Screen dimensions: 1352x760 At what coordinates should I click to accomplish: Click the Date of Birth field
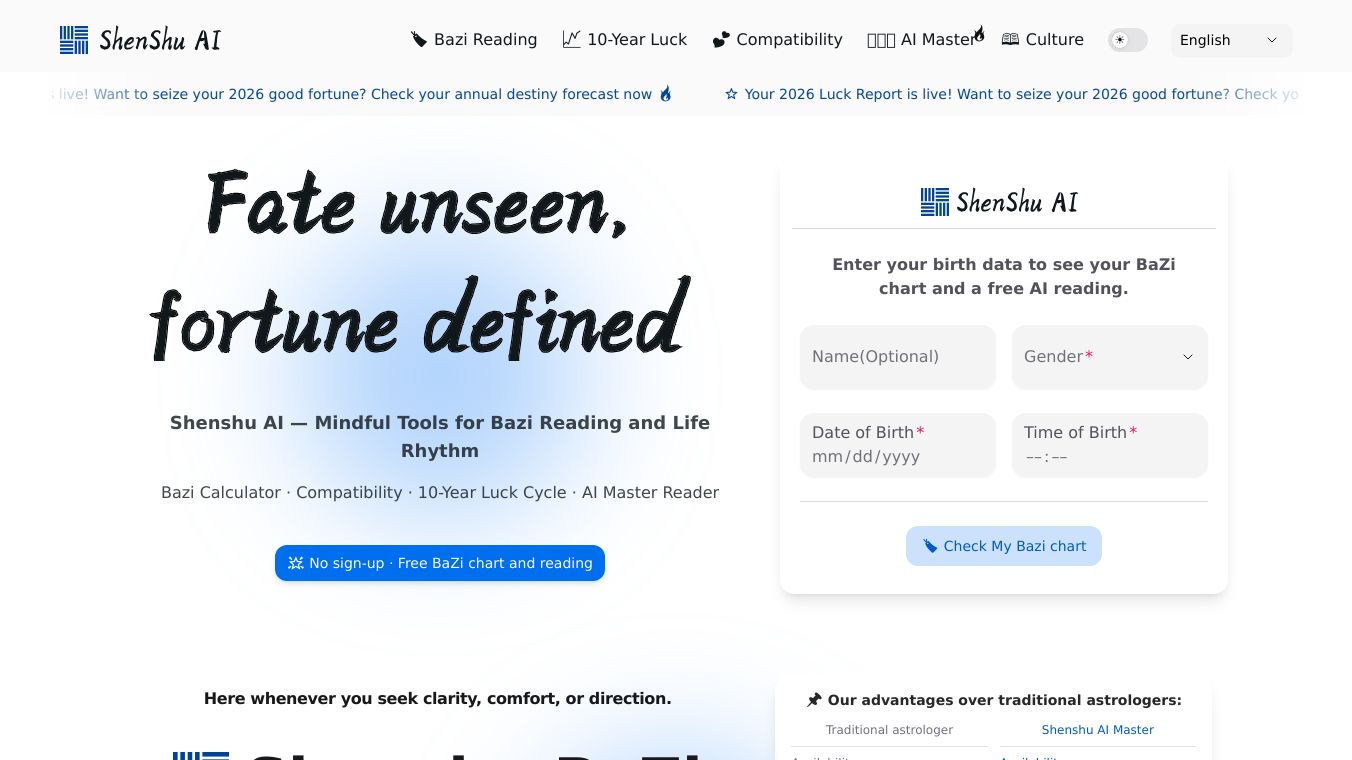coord(898,445)
